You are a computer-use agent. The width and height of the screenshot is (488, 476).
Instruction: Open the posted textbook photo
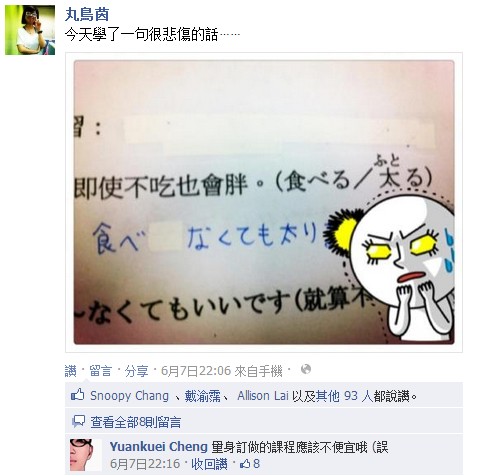tap(264, 202)
